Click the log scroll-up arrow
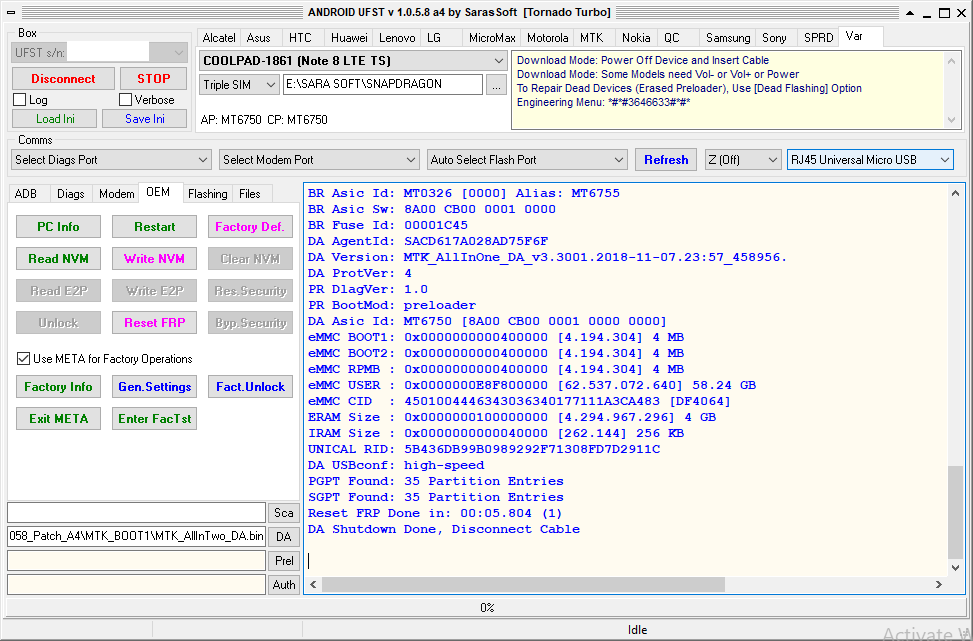This screenshot has height=641, width=973. (956, 193)
